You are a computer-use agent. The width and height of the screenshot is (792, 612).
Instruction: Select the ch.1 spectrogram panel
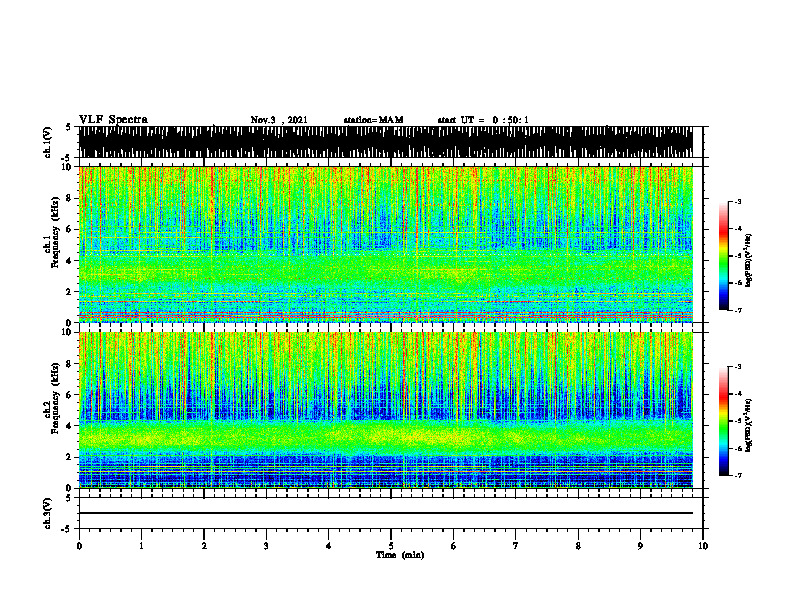[x=385, y=244]
